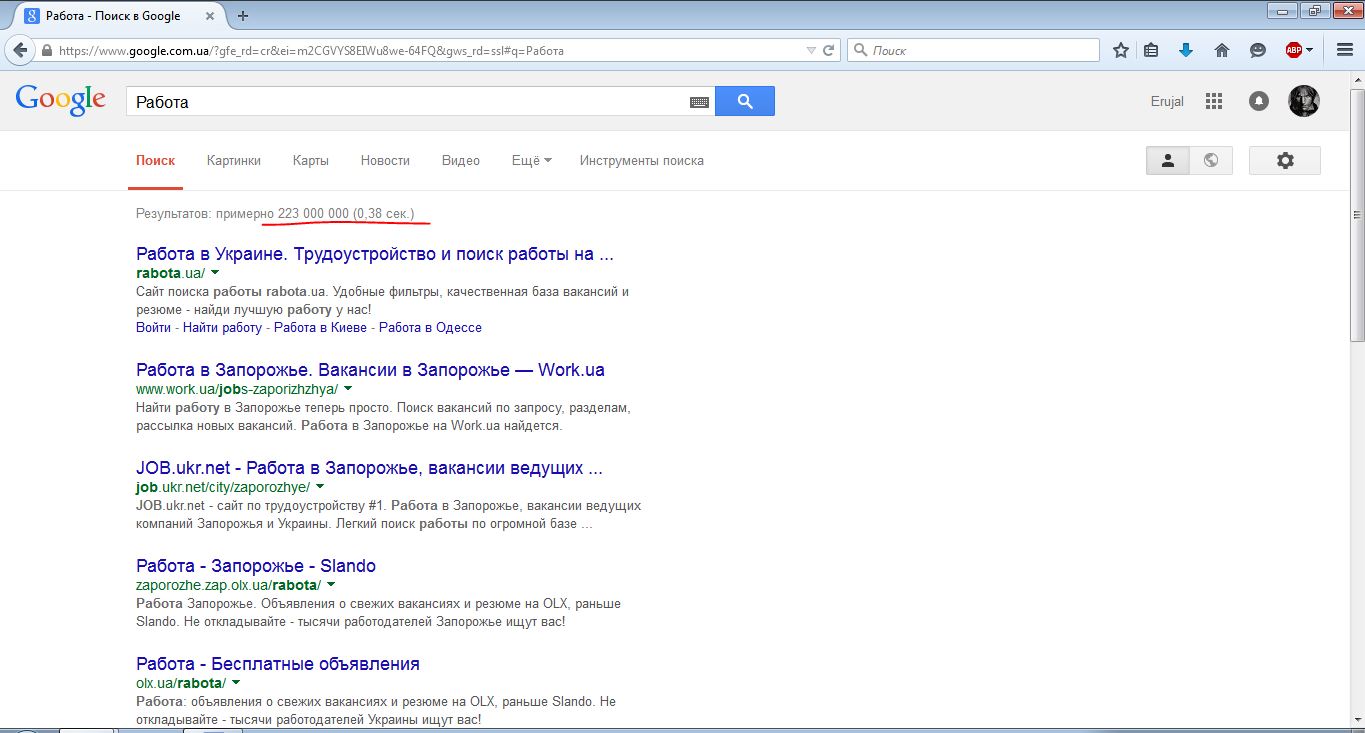The image size is (1365, 733).
Task: Open the 'Новости' tab
Action: click(385, 160)
